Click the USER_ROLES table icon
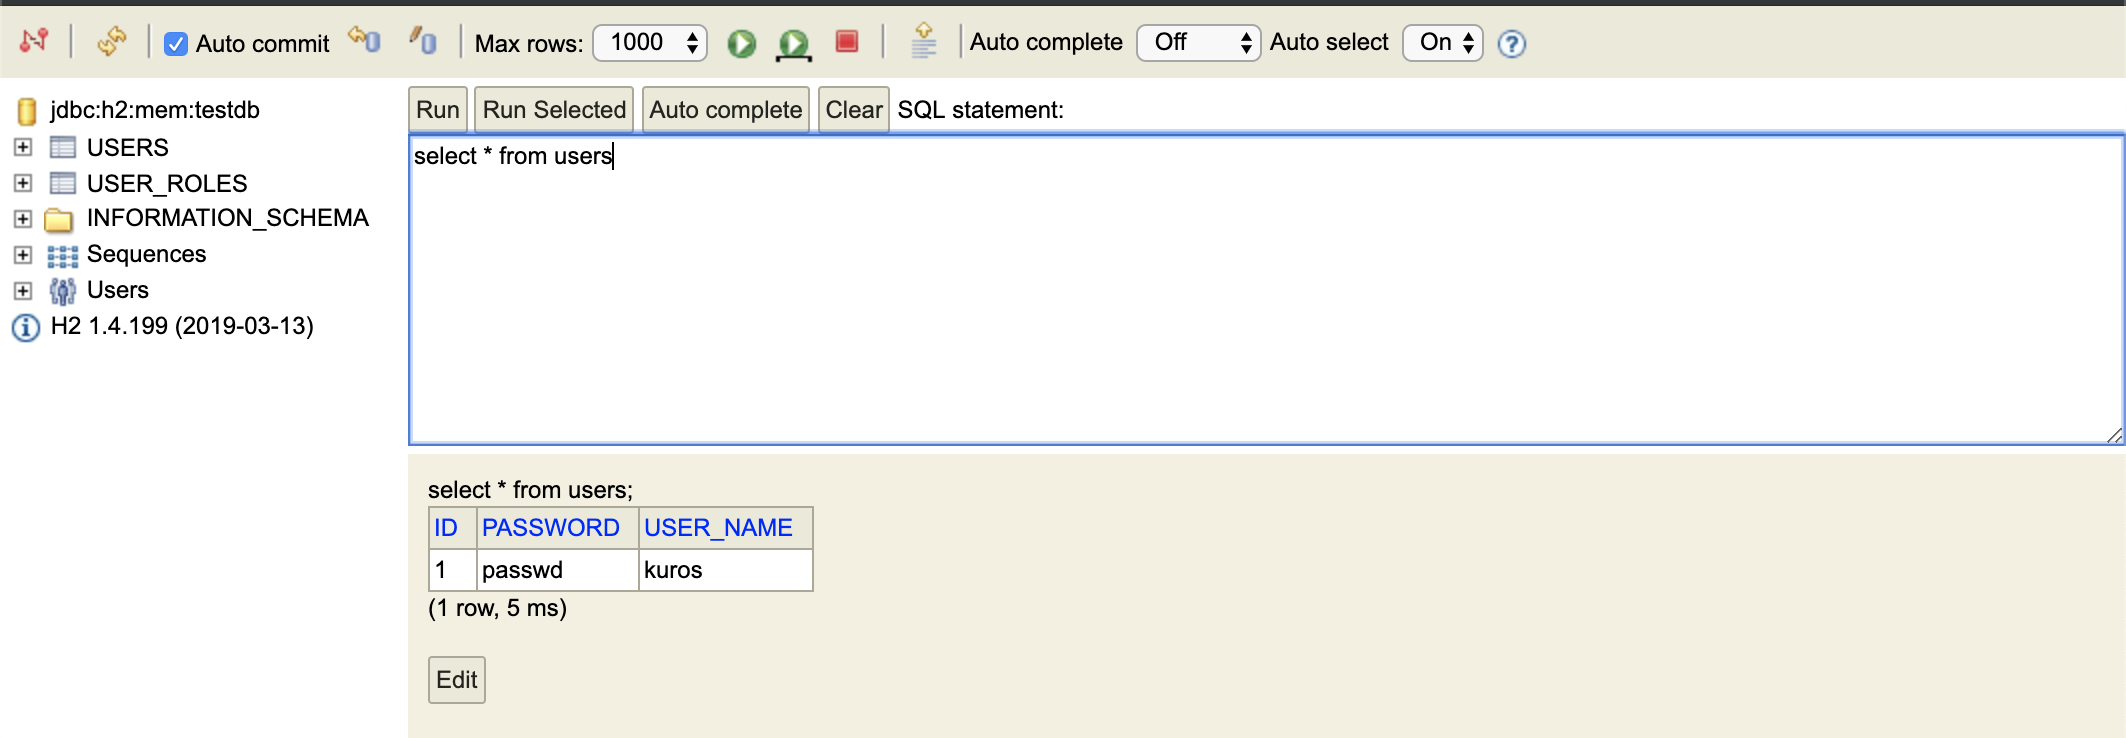The height and width of the screenshot is (738, 2126). [62, 184]
